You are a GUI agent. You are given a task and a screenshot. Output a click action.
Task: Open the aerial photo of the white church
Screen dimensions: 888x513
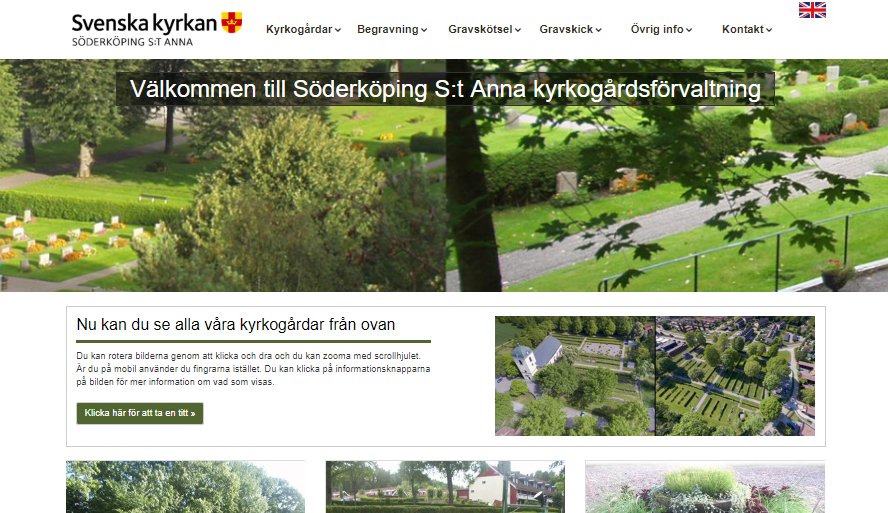pos(575,376)
